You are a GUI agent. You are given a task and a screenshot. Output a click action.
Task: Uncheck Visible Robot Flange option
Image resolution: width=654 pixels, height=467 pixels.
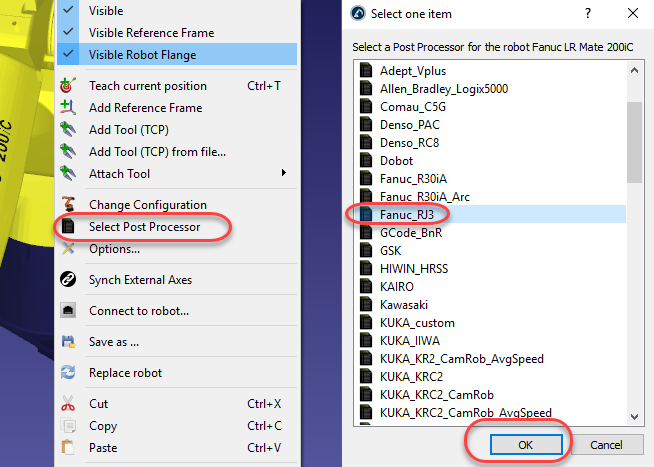(x=142, y=55)
